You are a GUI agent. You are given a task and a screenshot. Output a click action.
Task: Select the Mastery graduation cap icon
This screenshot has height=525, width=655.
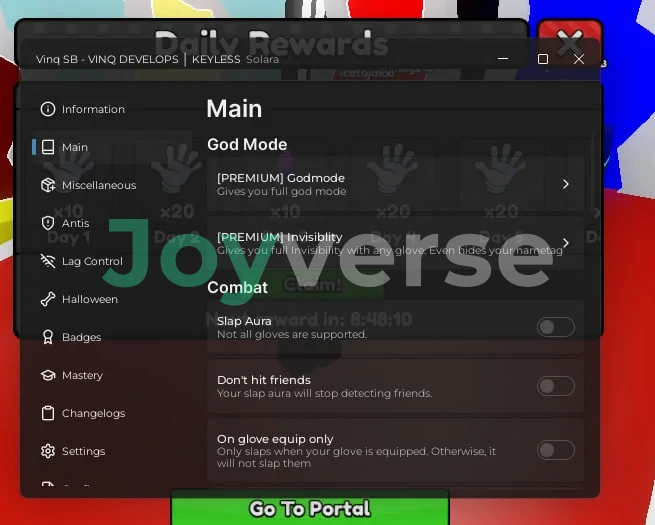pyautogui.click(x=47, y=375)
